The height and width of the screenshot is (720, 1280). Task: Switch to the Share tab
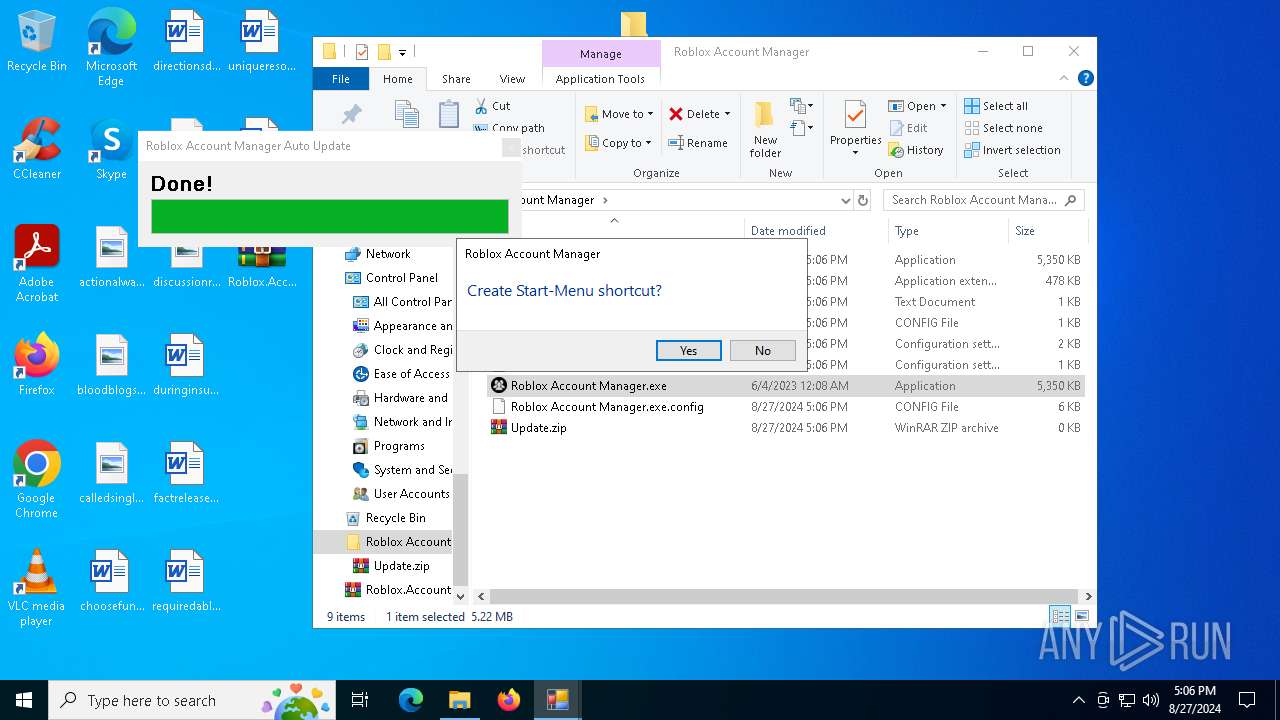pyautogui.click(x=456, y=79)
